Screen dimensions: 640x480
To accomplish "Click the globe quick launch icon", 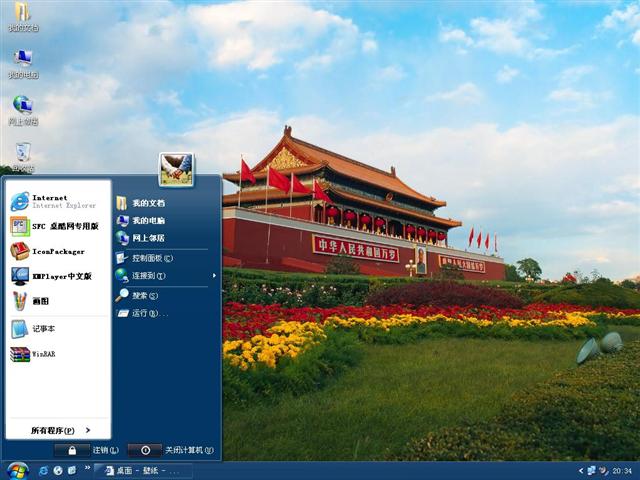I will pyautogui.click(x=58, y=471).
